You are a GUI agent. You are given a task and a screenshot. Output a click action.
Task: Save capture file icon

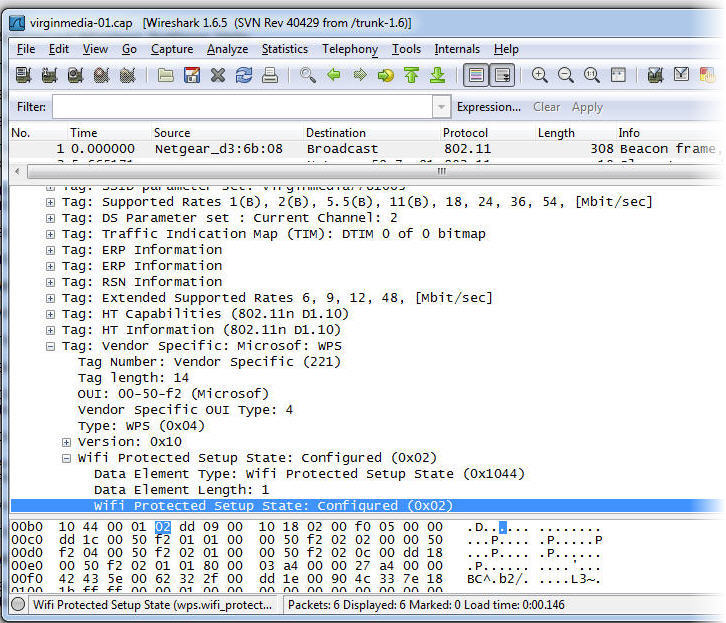[192, 75]
